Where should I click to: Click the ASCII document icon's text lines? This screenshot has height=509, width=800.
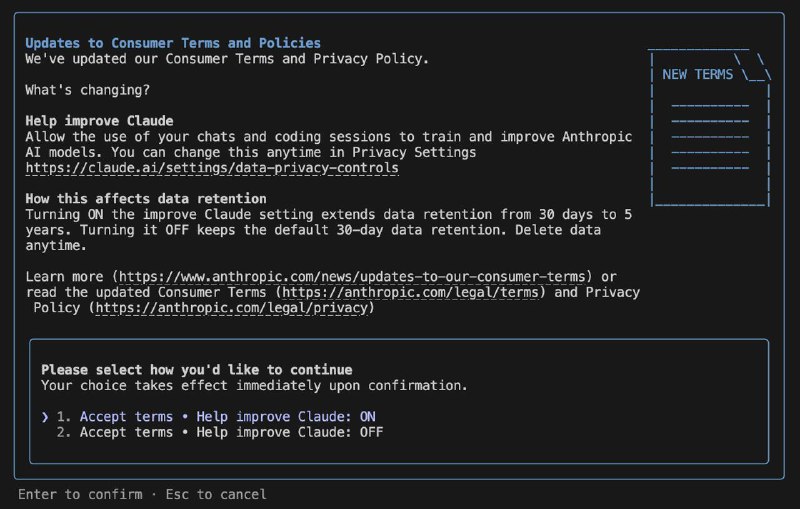click(709, 135)
